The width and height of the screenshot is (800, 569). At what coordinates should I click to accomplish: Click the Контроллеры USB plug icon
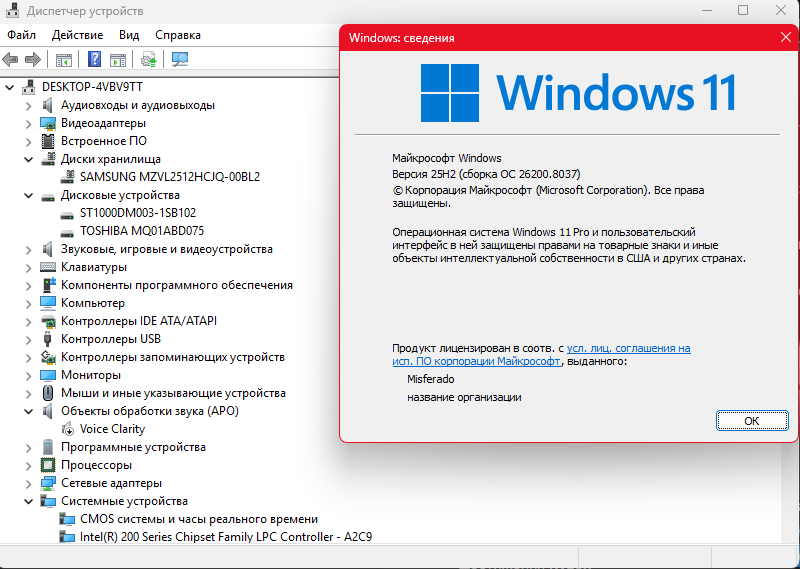[x=48, y=339]
